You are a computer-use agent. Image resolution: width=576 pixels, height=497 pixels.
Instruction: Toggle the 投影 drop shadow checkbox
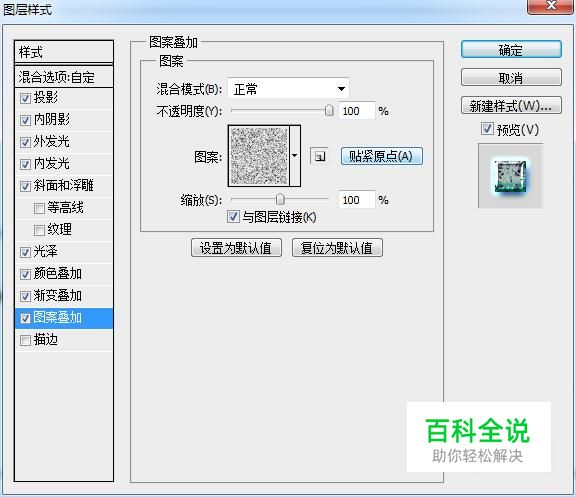tap(25, 98)
